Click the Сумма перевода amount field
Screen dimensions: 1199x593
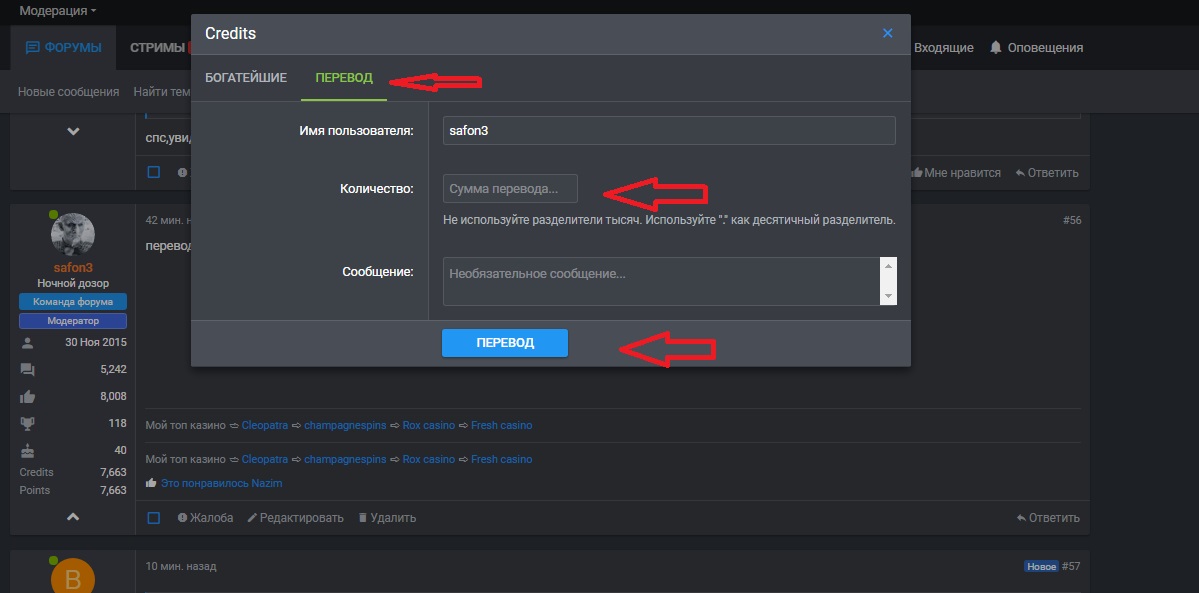pos(510,188)
